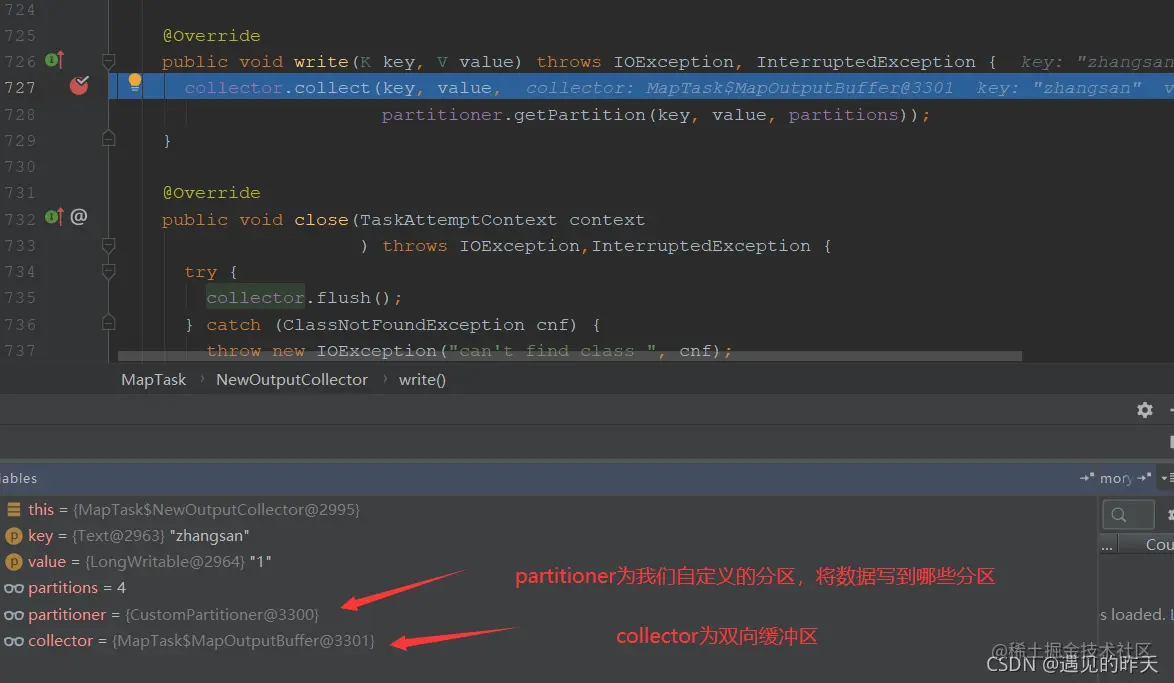Select the write() breadcrumb
Image resolution: width=1174 pixels, height=683 pixels.
[422, 380]
